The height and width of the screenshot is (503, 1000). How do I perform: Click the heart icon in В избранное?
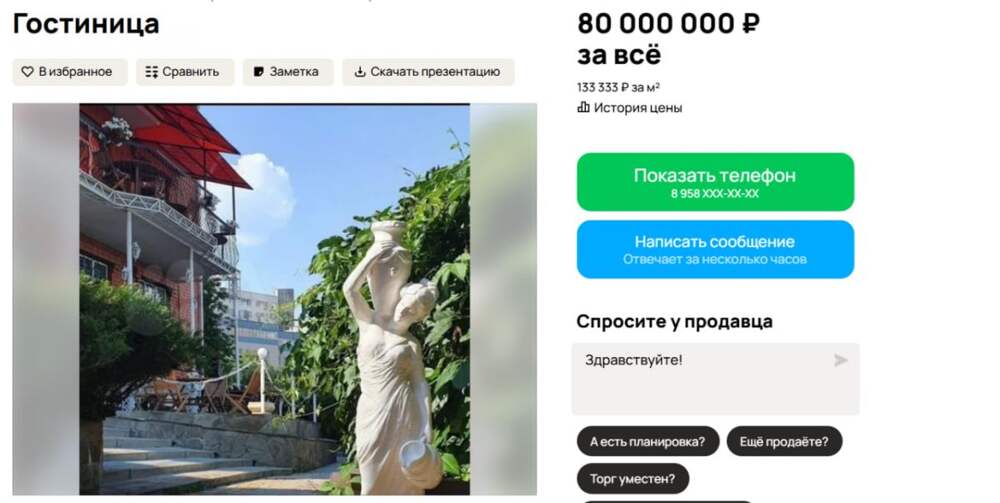[27, 72]
